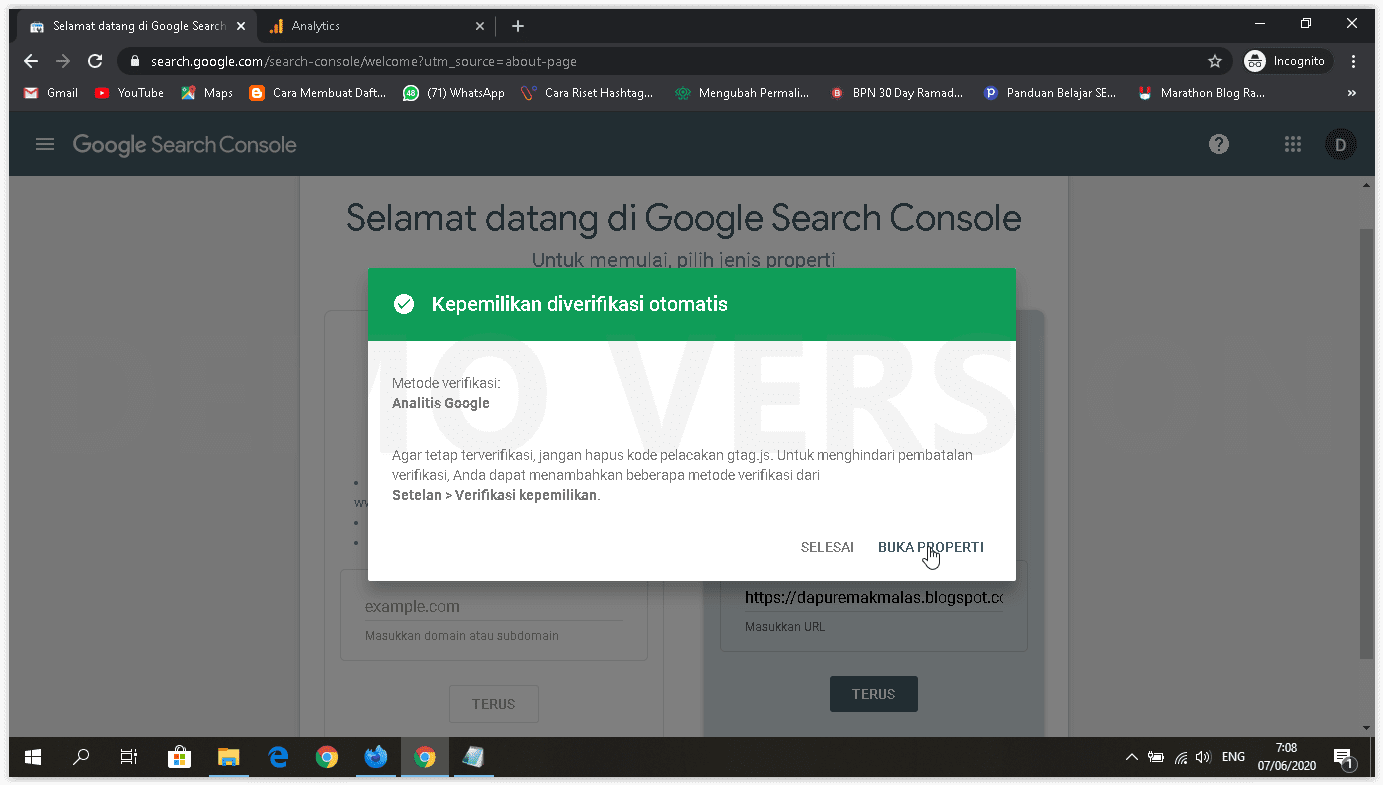
Task: Open the notification center icon
Action: [x=1344, y=757]
